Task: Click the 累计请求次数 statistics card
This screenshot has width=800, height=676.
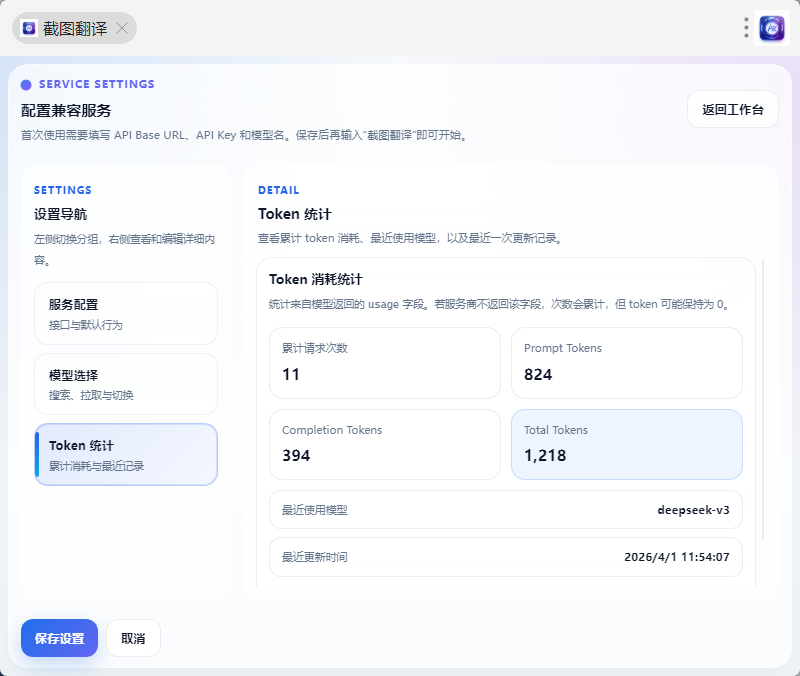Action: click(x=385, y=363)
